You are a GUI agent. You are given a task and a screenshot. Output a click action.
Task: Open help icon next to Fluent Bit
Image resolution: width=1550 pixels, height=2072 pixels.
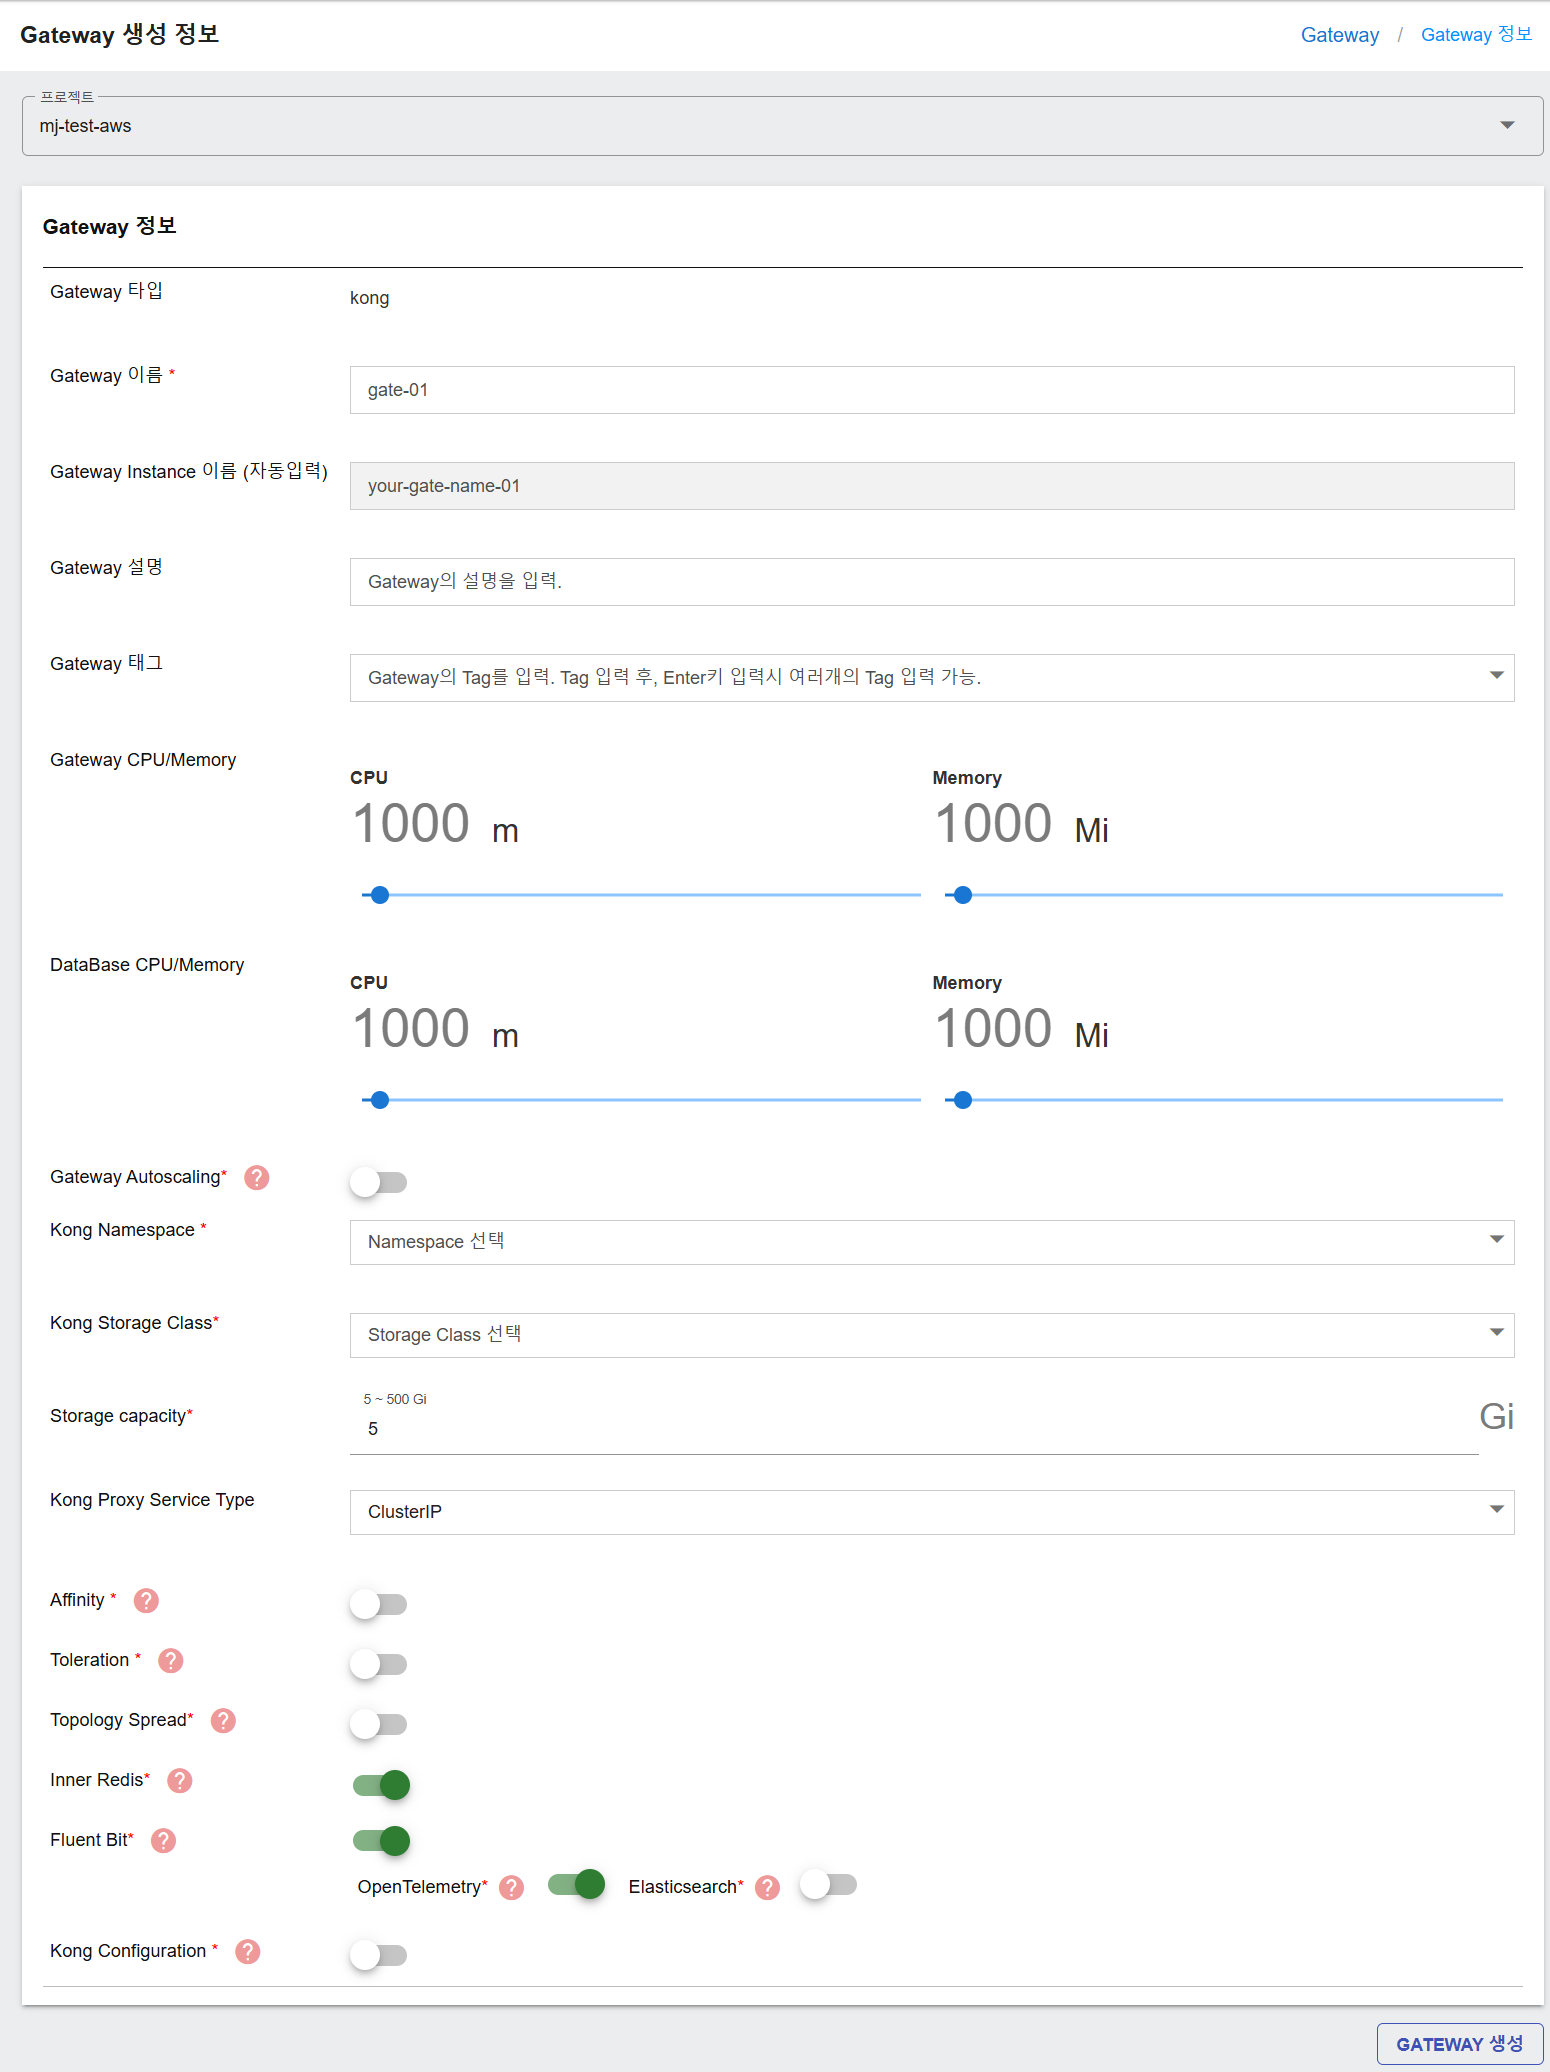point(164,1841)
